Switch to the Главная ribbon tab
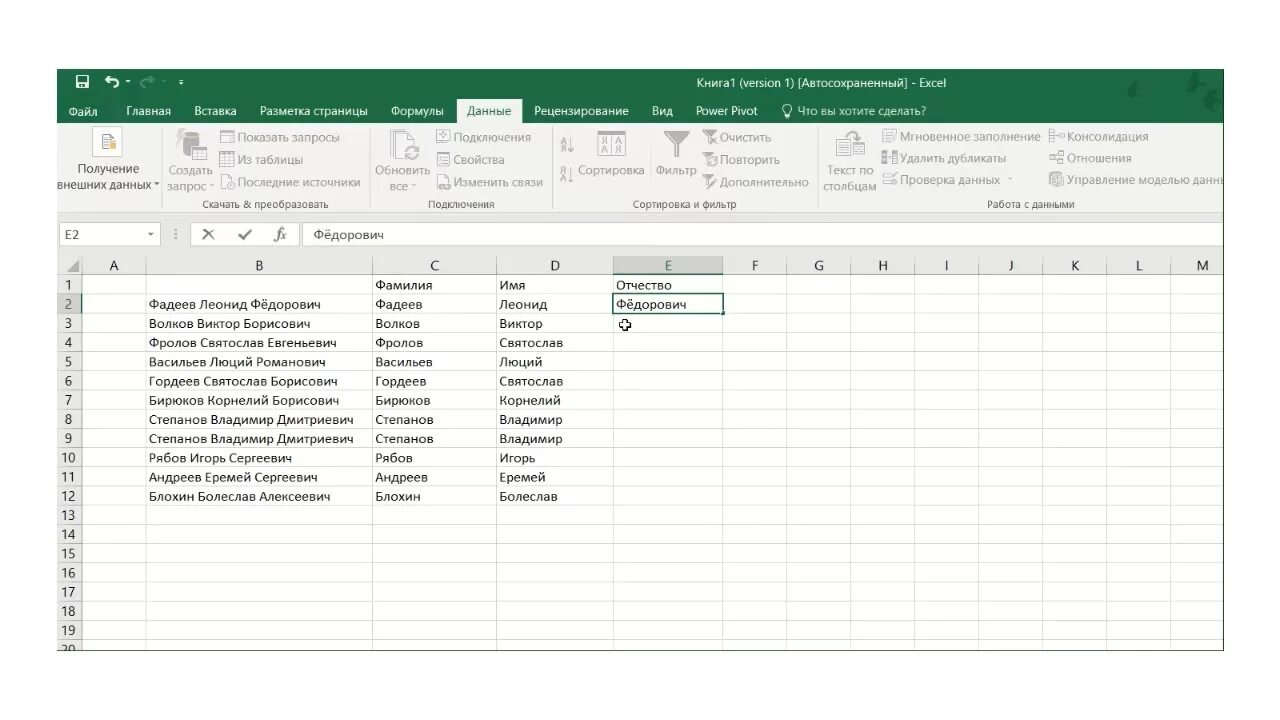Screen dimensions: 1280x720 pyautogui.click(x=148, y=111)
